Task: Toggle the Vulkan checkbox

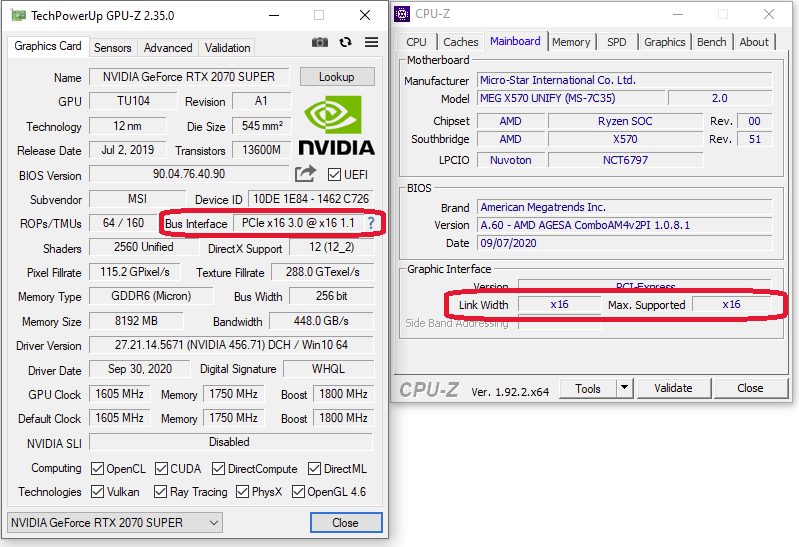Action: click(x=97, y=491)
